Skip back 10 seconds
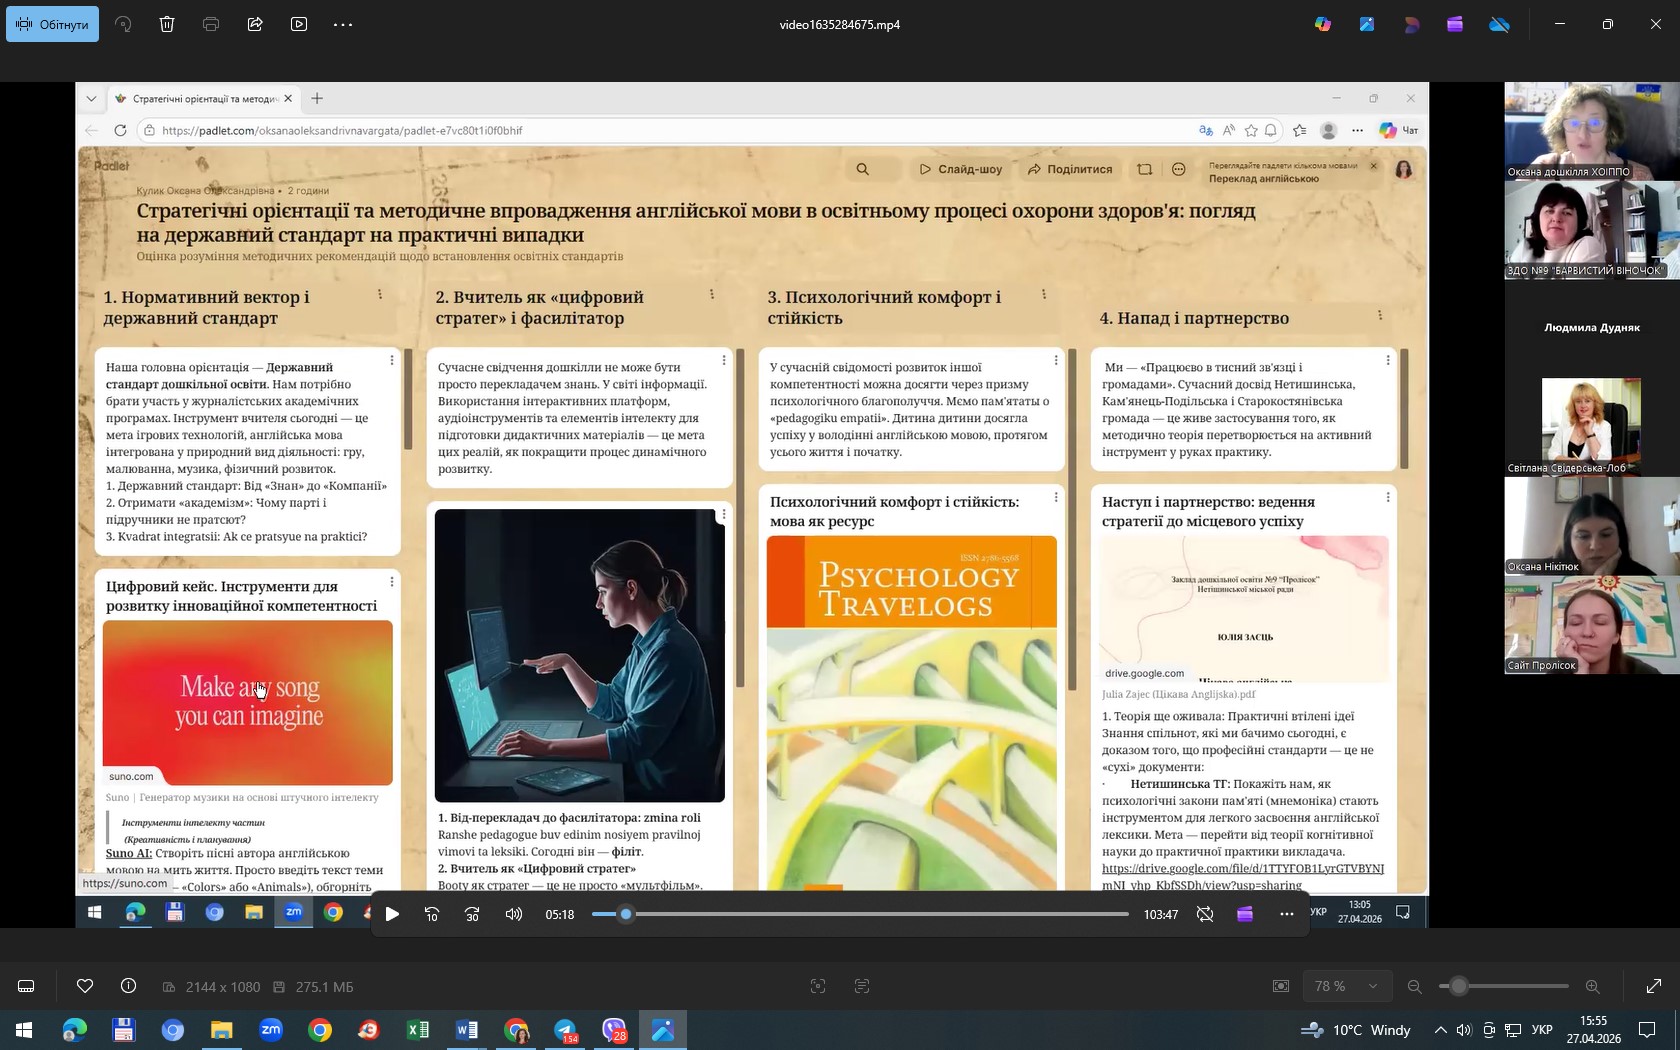 click(x=432, y=914)
